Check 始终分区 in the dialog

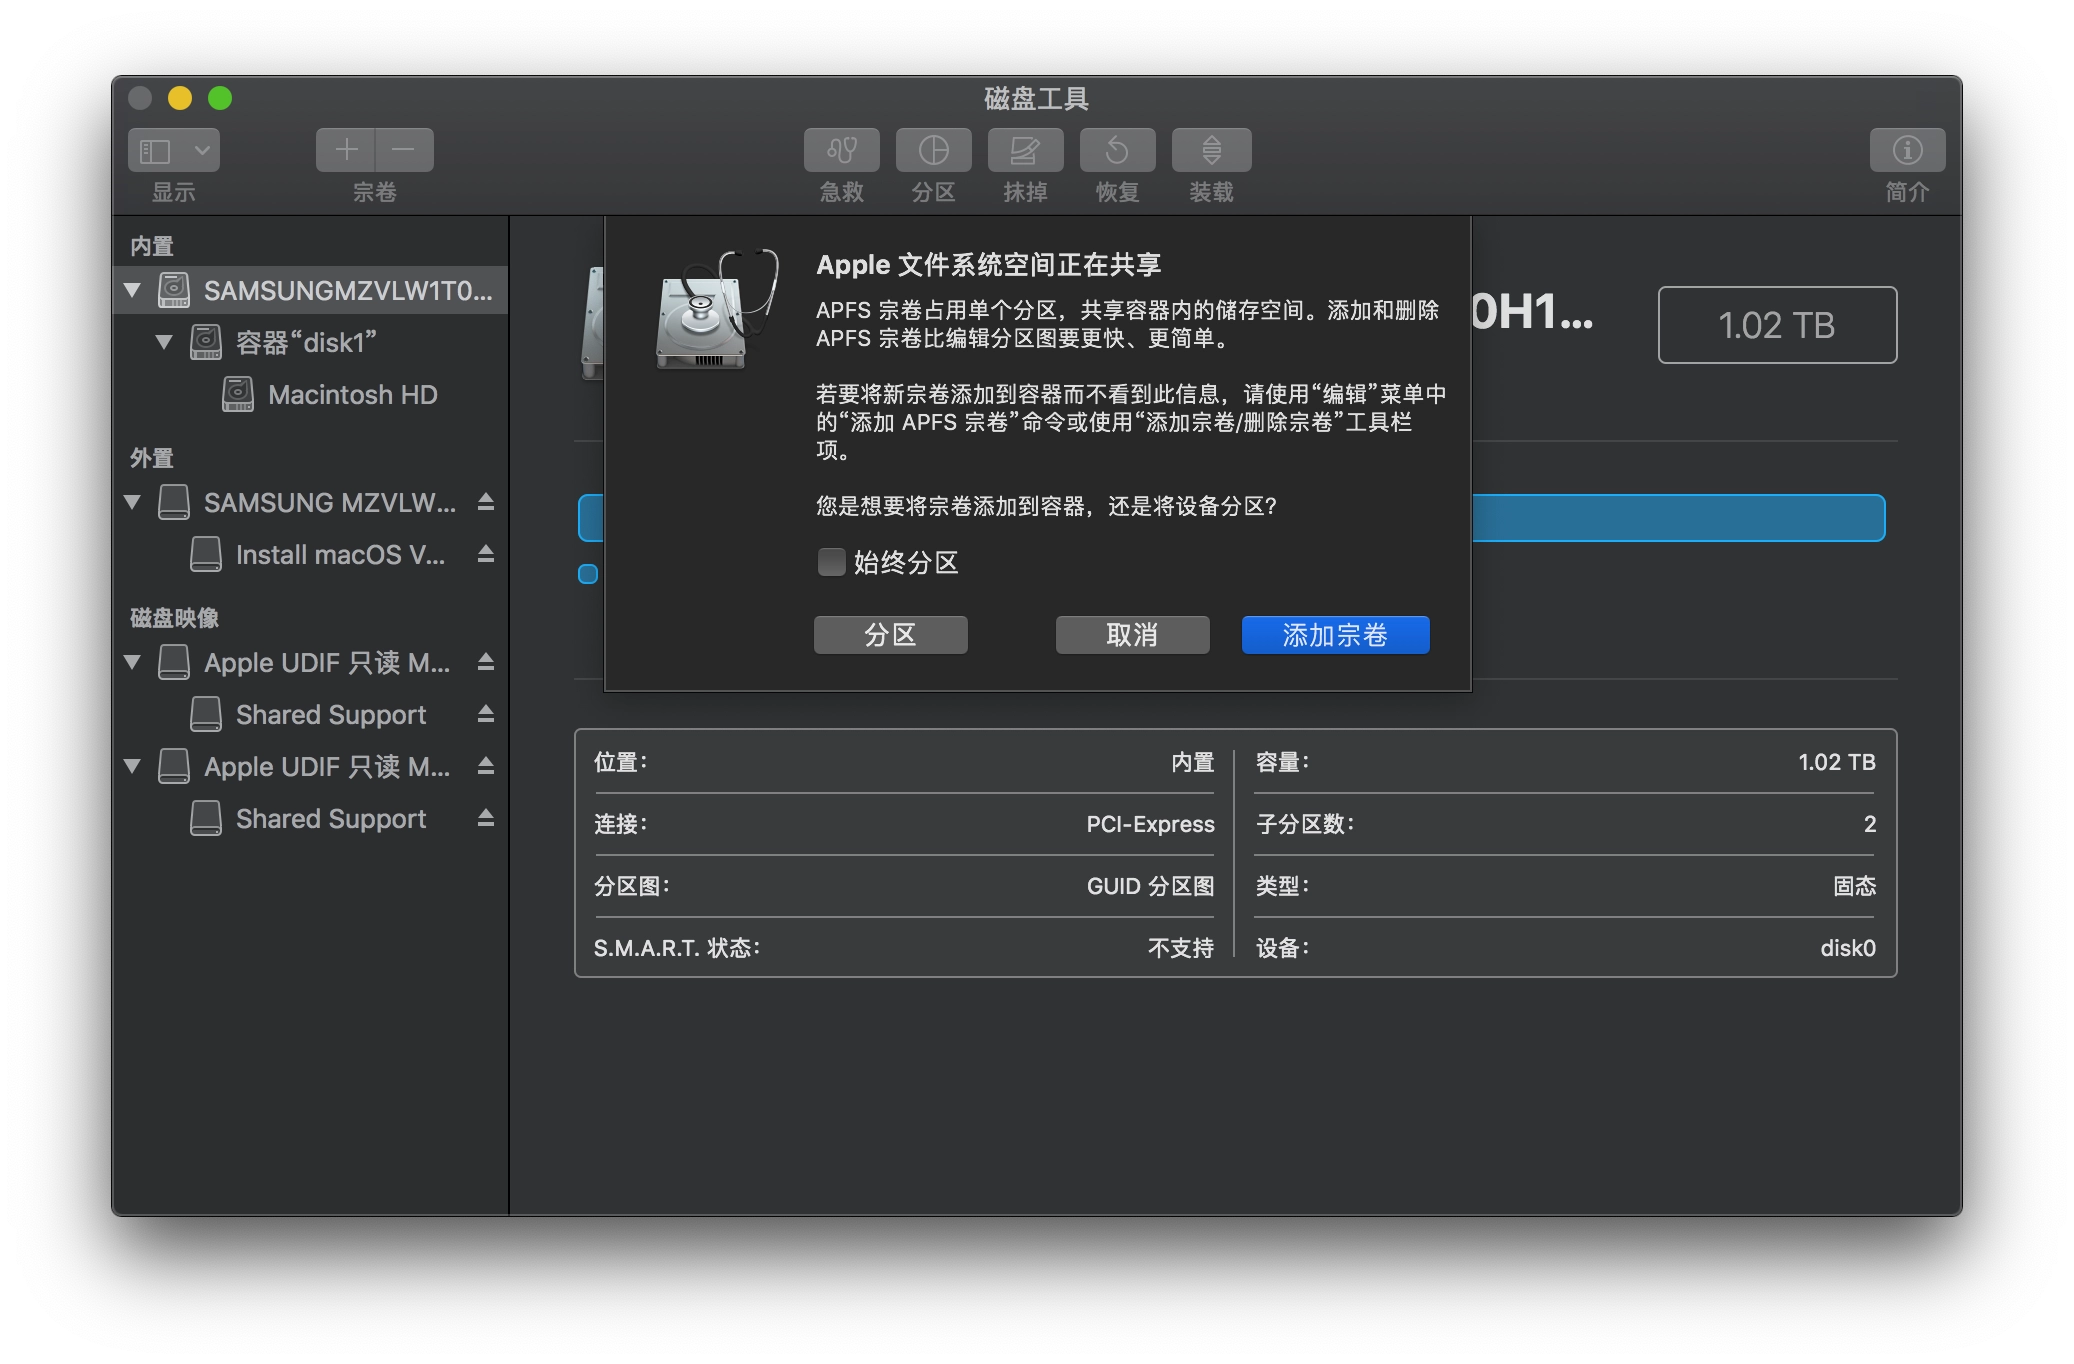(x=831, y=563)
